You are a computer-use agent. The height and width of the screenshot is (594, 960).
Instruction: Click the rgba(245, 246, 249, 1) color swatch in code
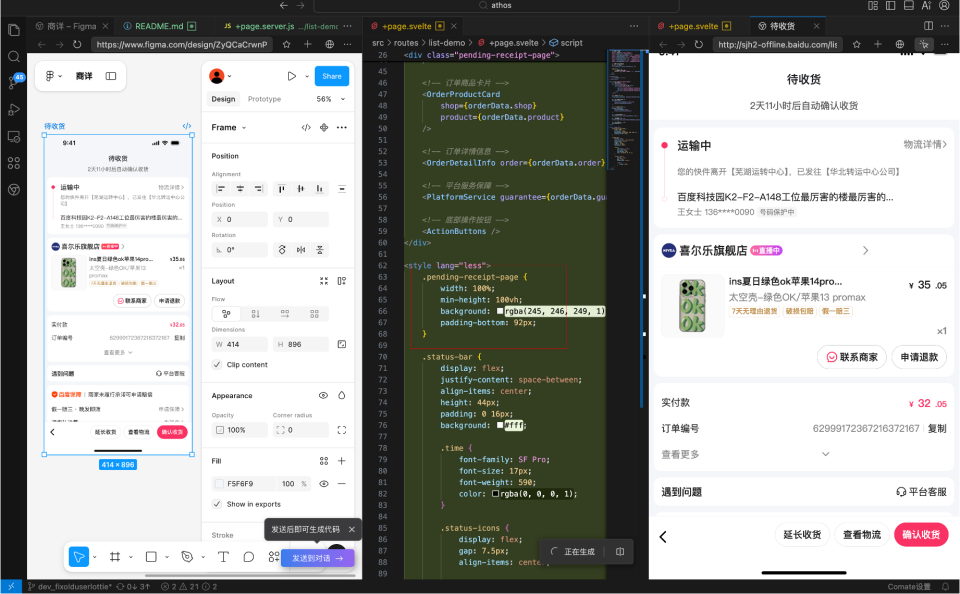pos(500,311)
